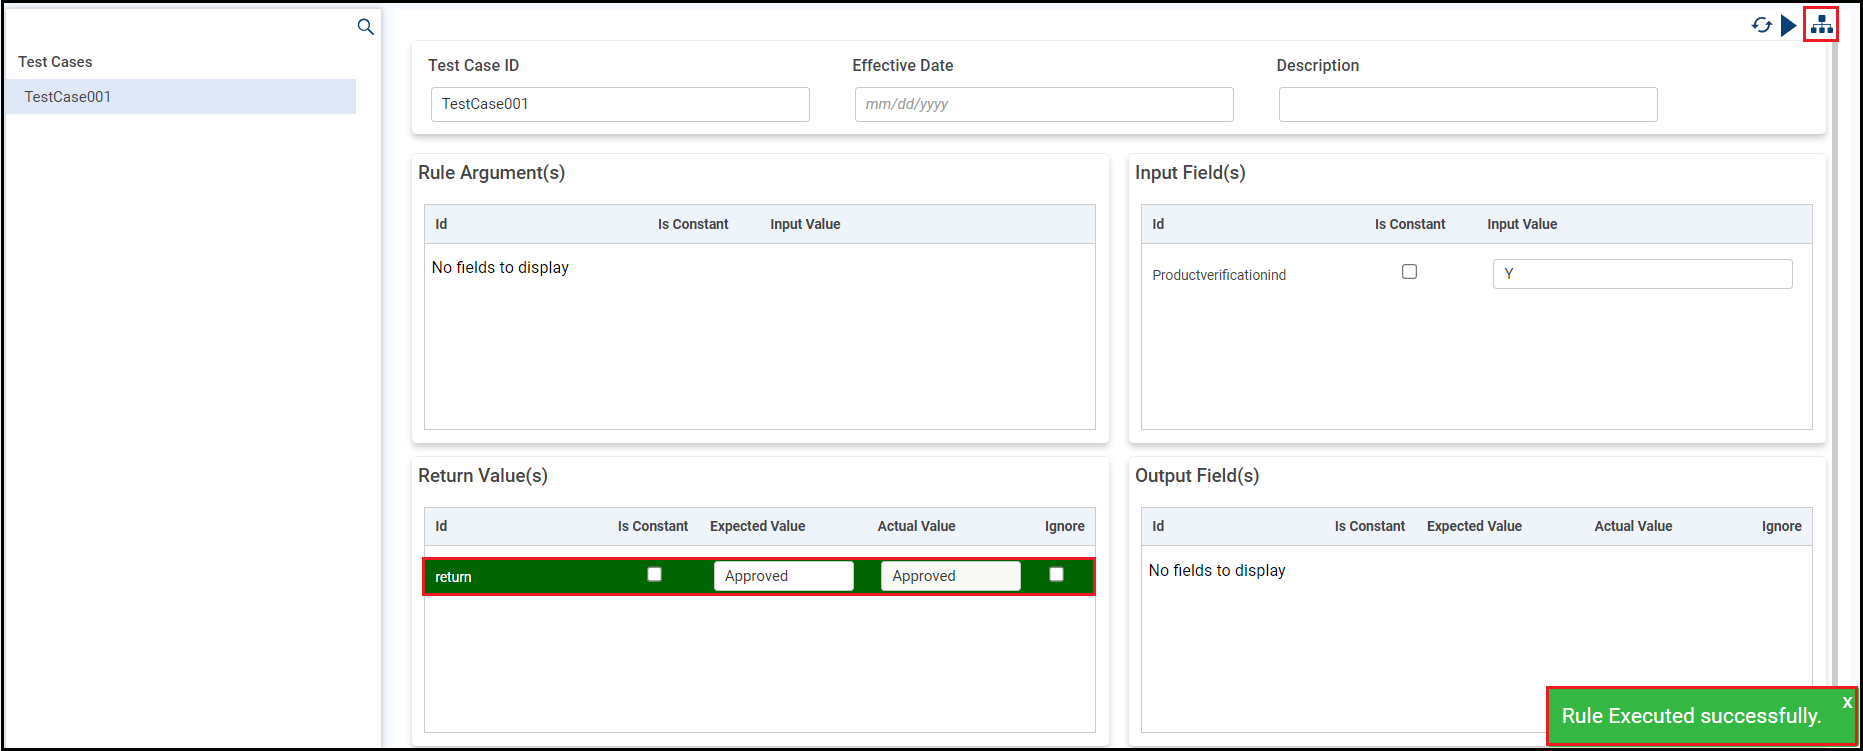Open the rule hierarchy diagram icon

pyautogui.click(x=1821, y=25)
